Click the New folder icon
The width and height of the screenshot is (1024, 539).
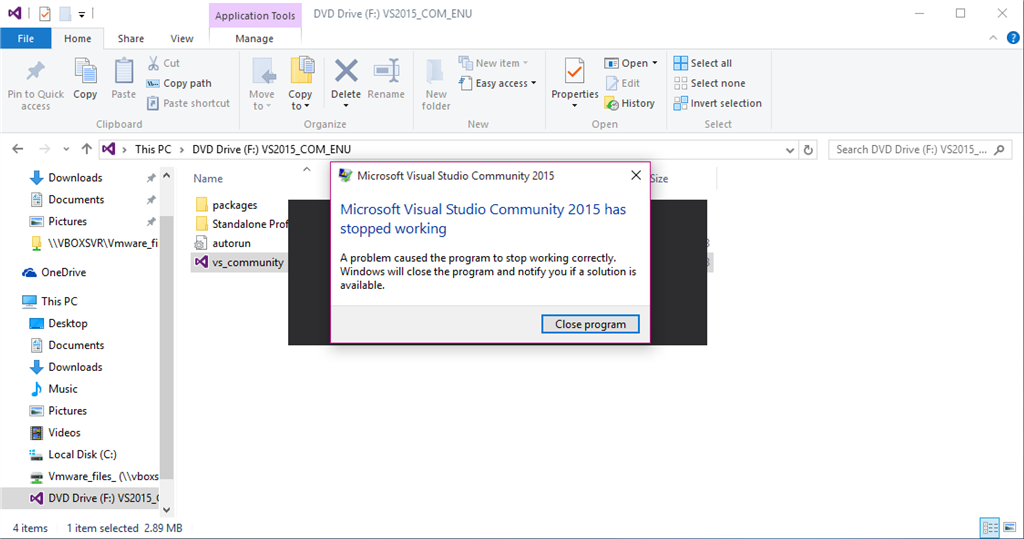[x=435, y=72]
